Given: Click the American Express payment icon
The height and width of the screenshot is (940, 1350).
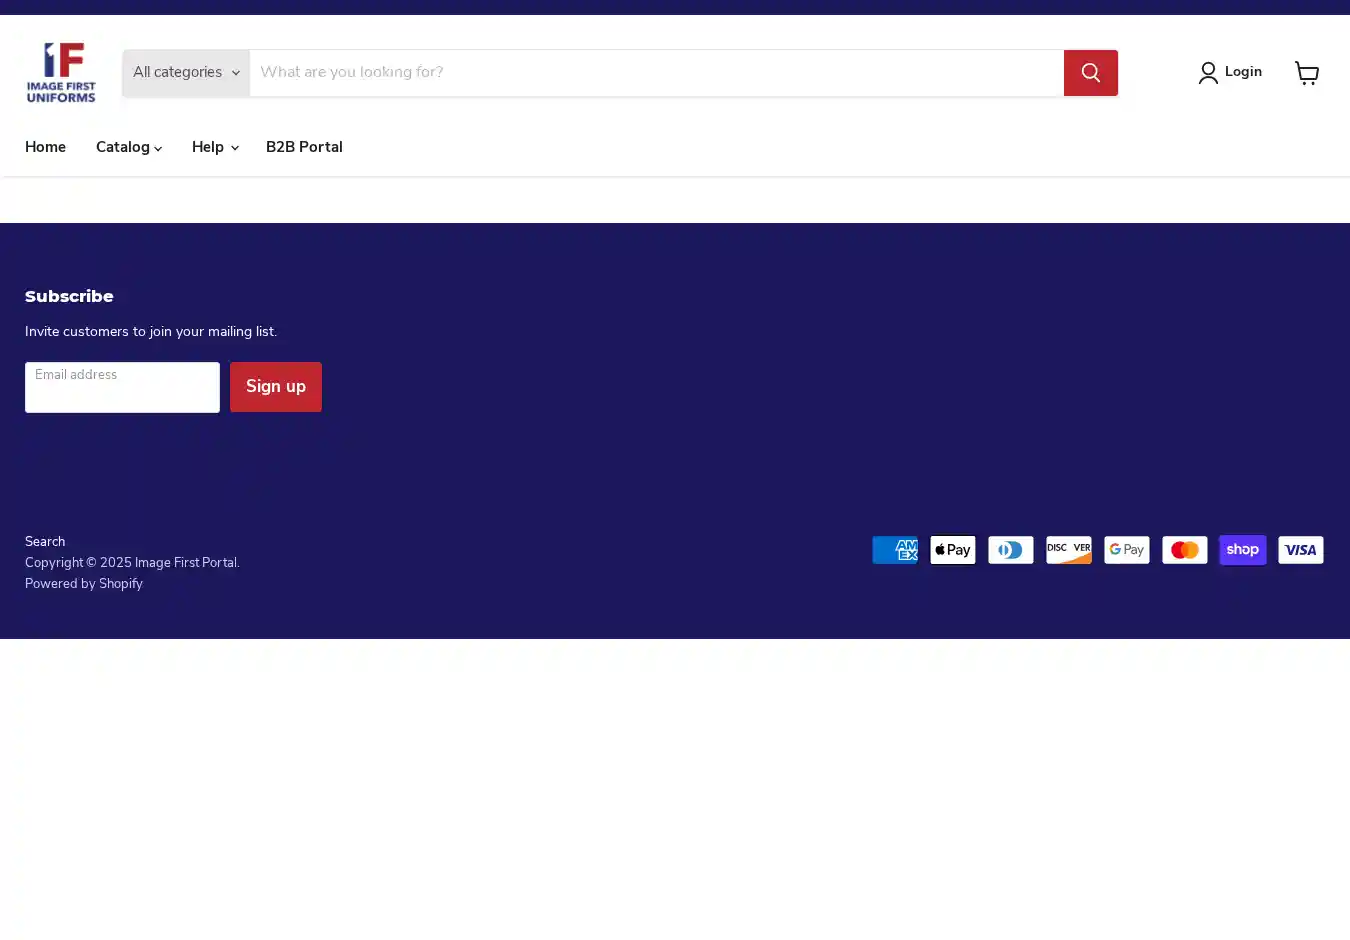Looking at the screenshot, I should click(894, 550).
